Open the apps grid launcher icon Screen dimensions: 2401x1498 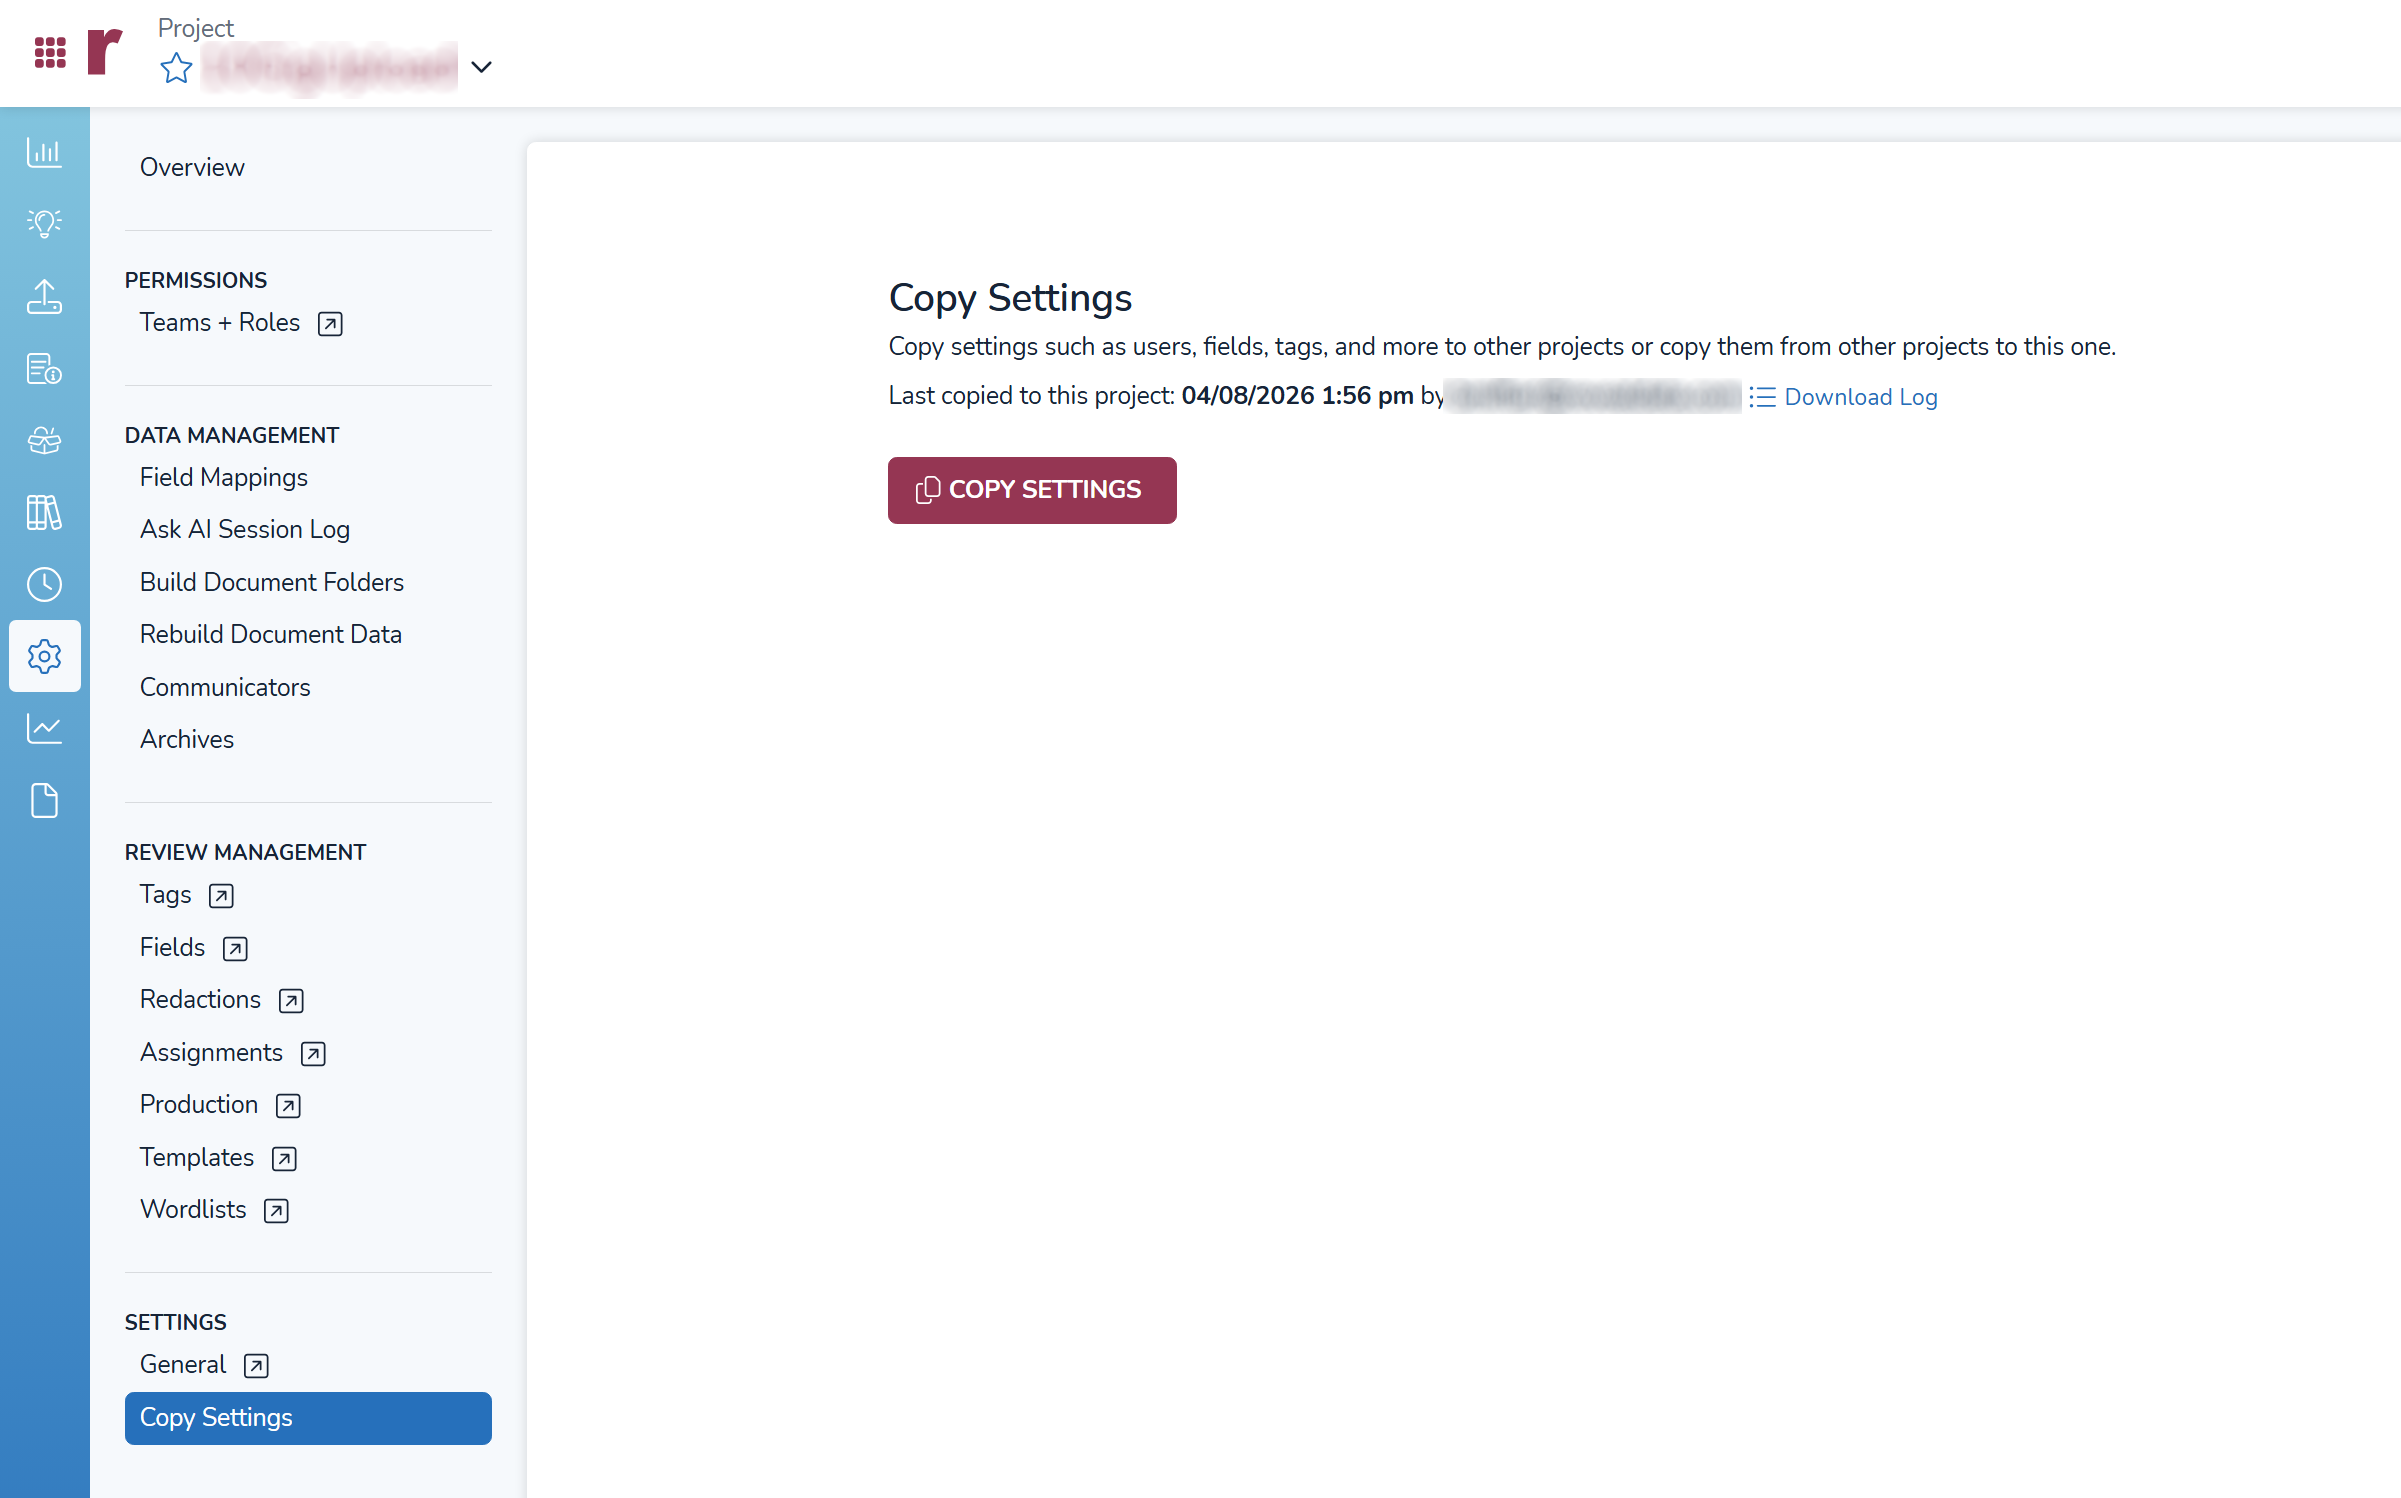click(x=50, y=52)
